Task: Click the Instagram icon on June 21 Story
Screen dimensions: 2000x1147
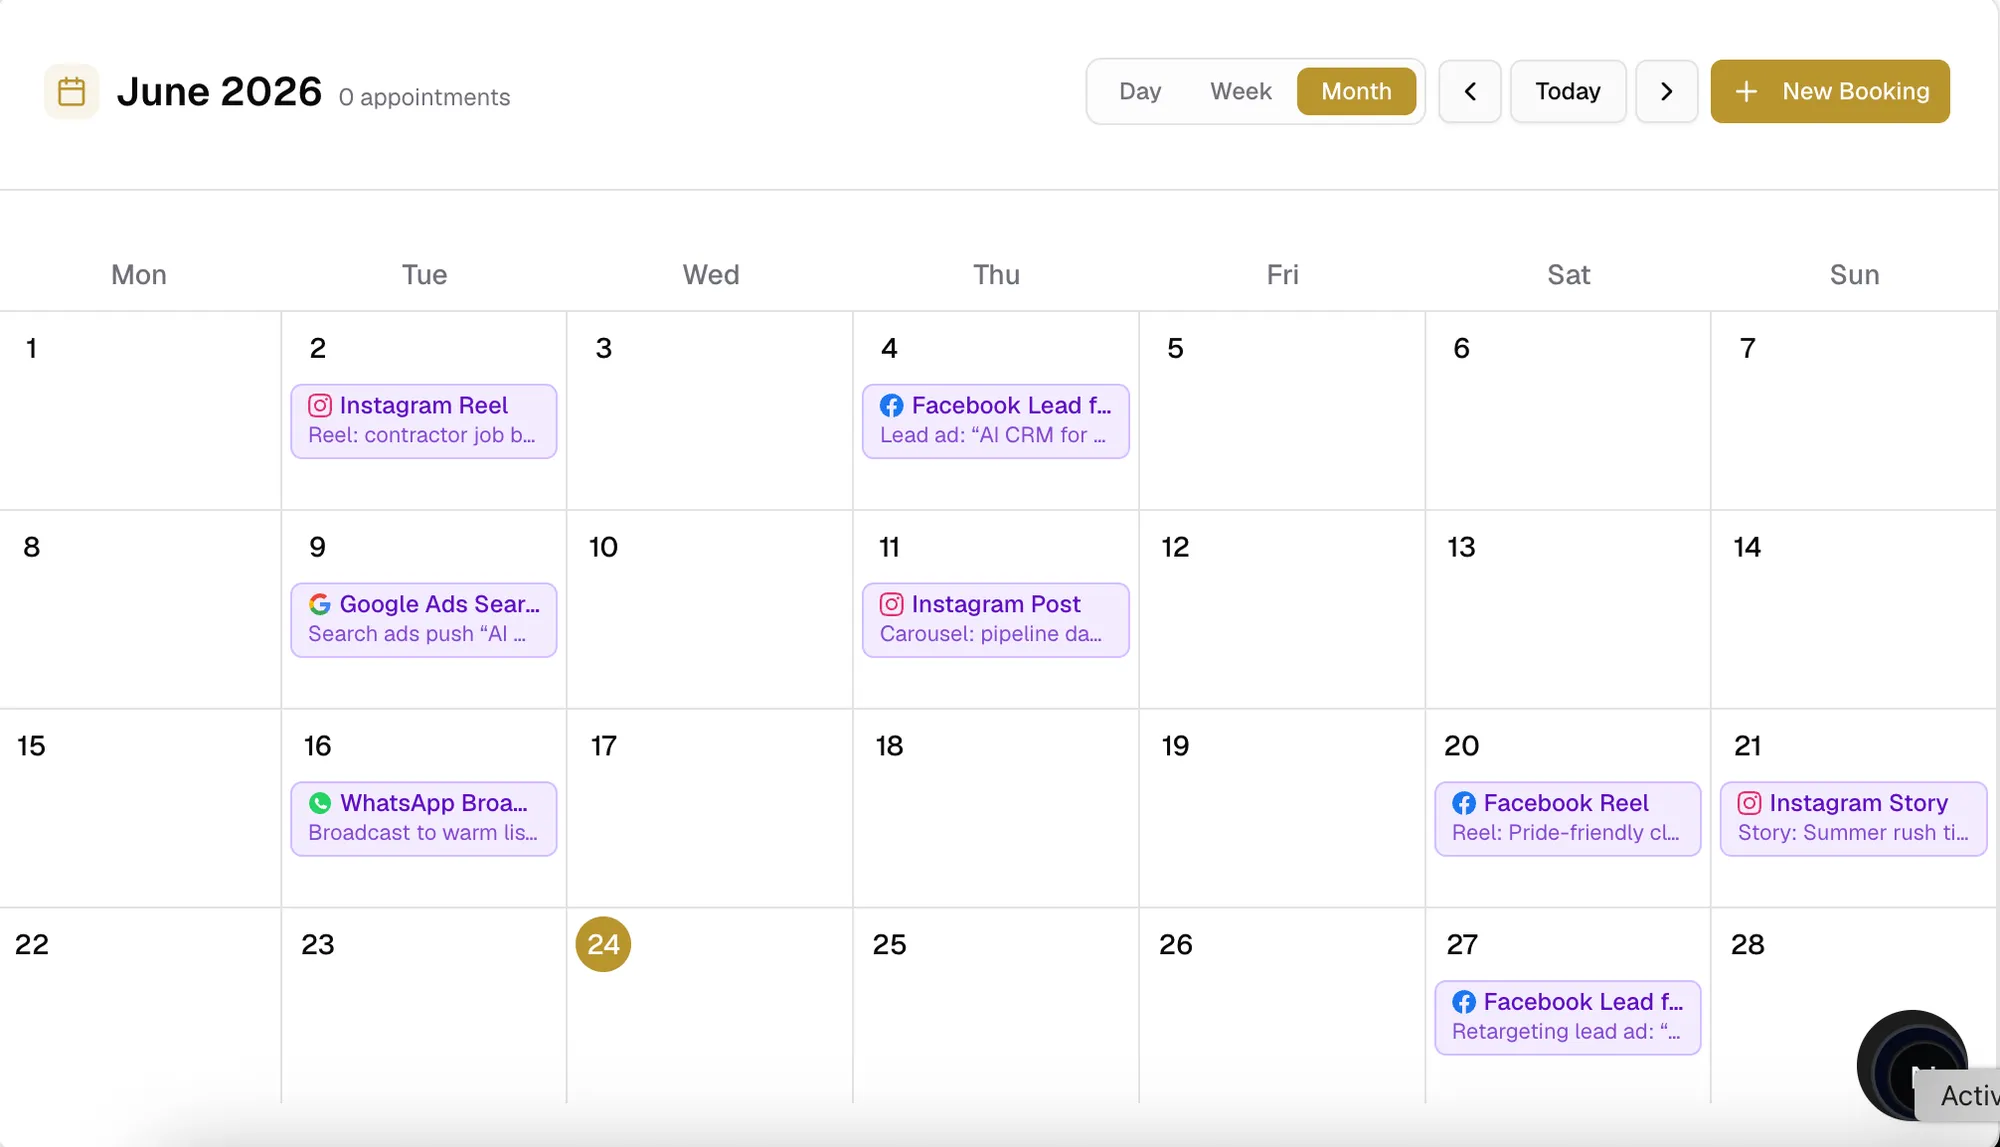Action: coord(1750,803)
